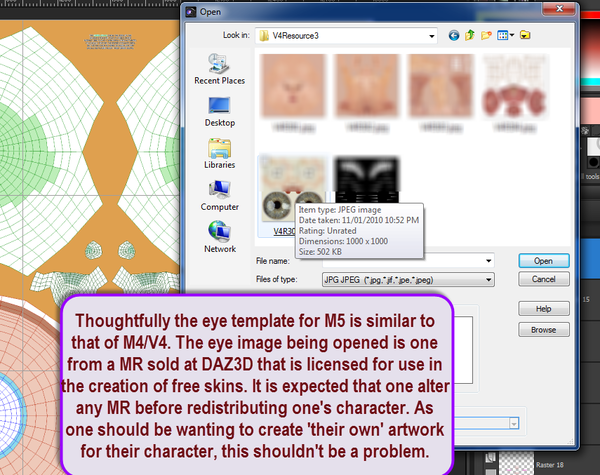Go back using the blue arrow icon
Image resolution: width=600 pixels, height=475 pixels.
click(x=454, y=36)
